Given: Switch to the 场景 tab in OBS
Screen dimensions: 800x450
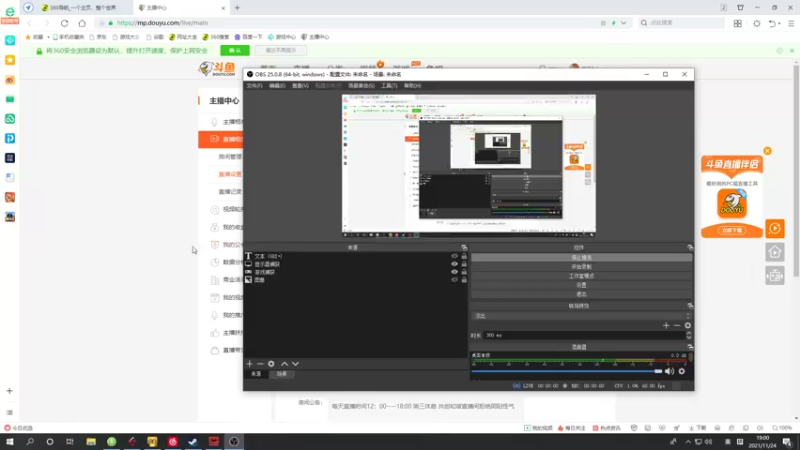Looking at the screenshot, I should [282, 374].
